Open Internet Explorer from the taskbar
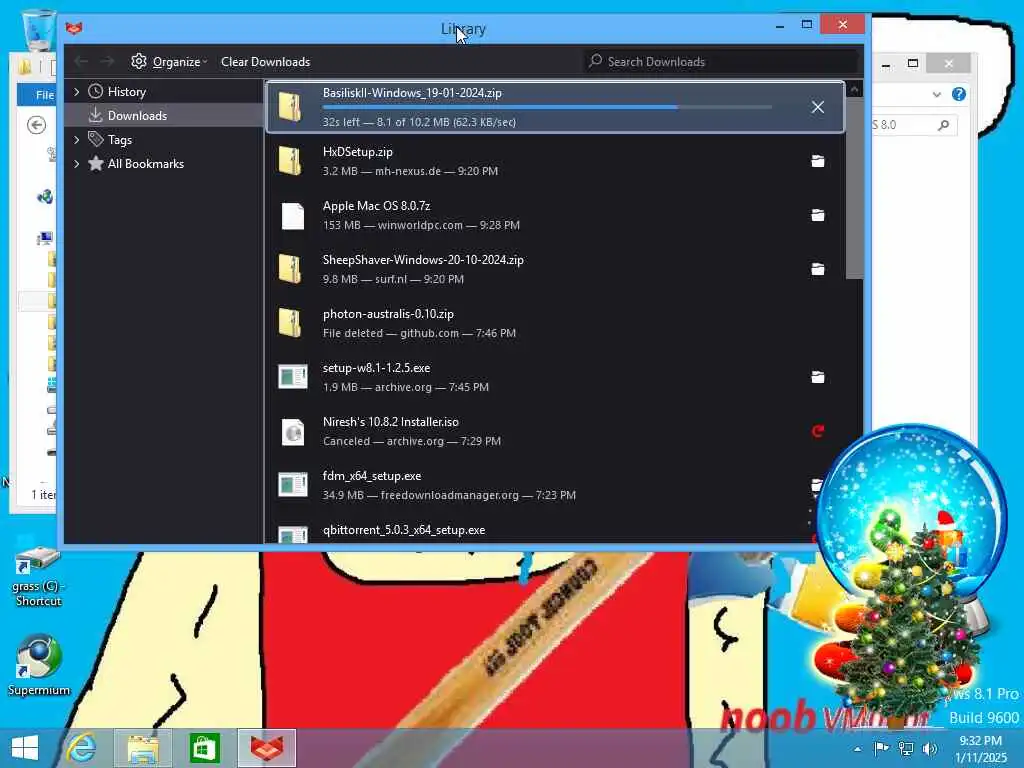 pos(82,748)
